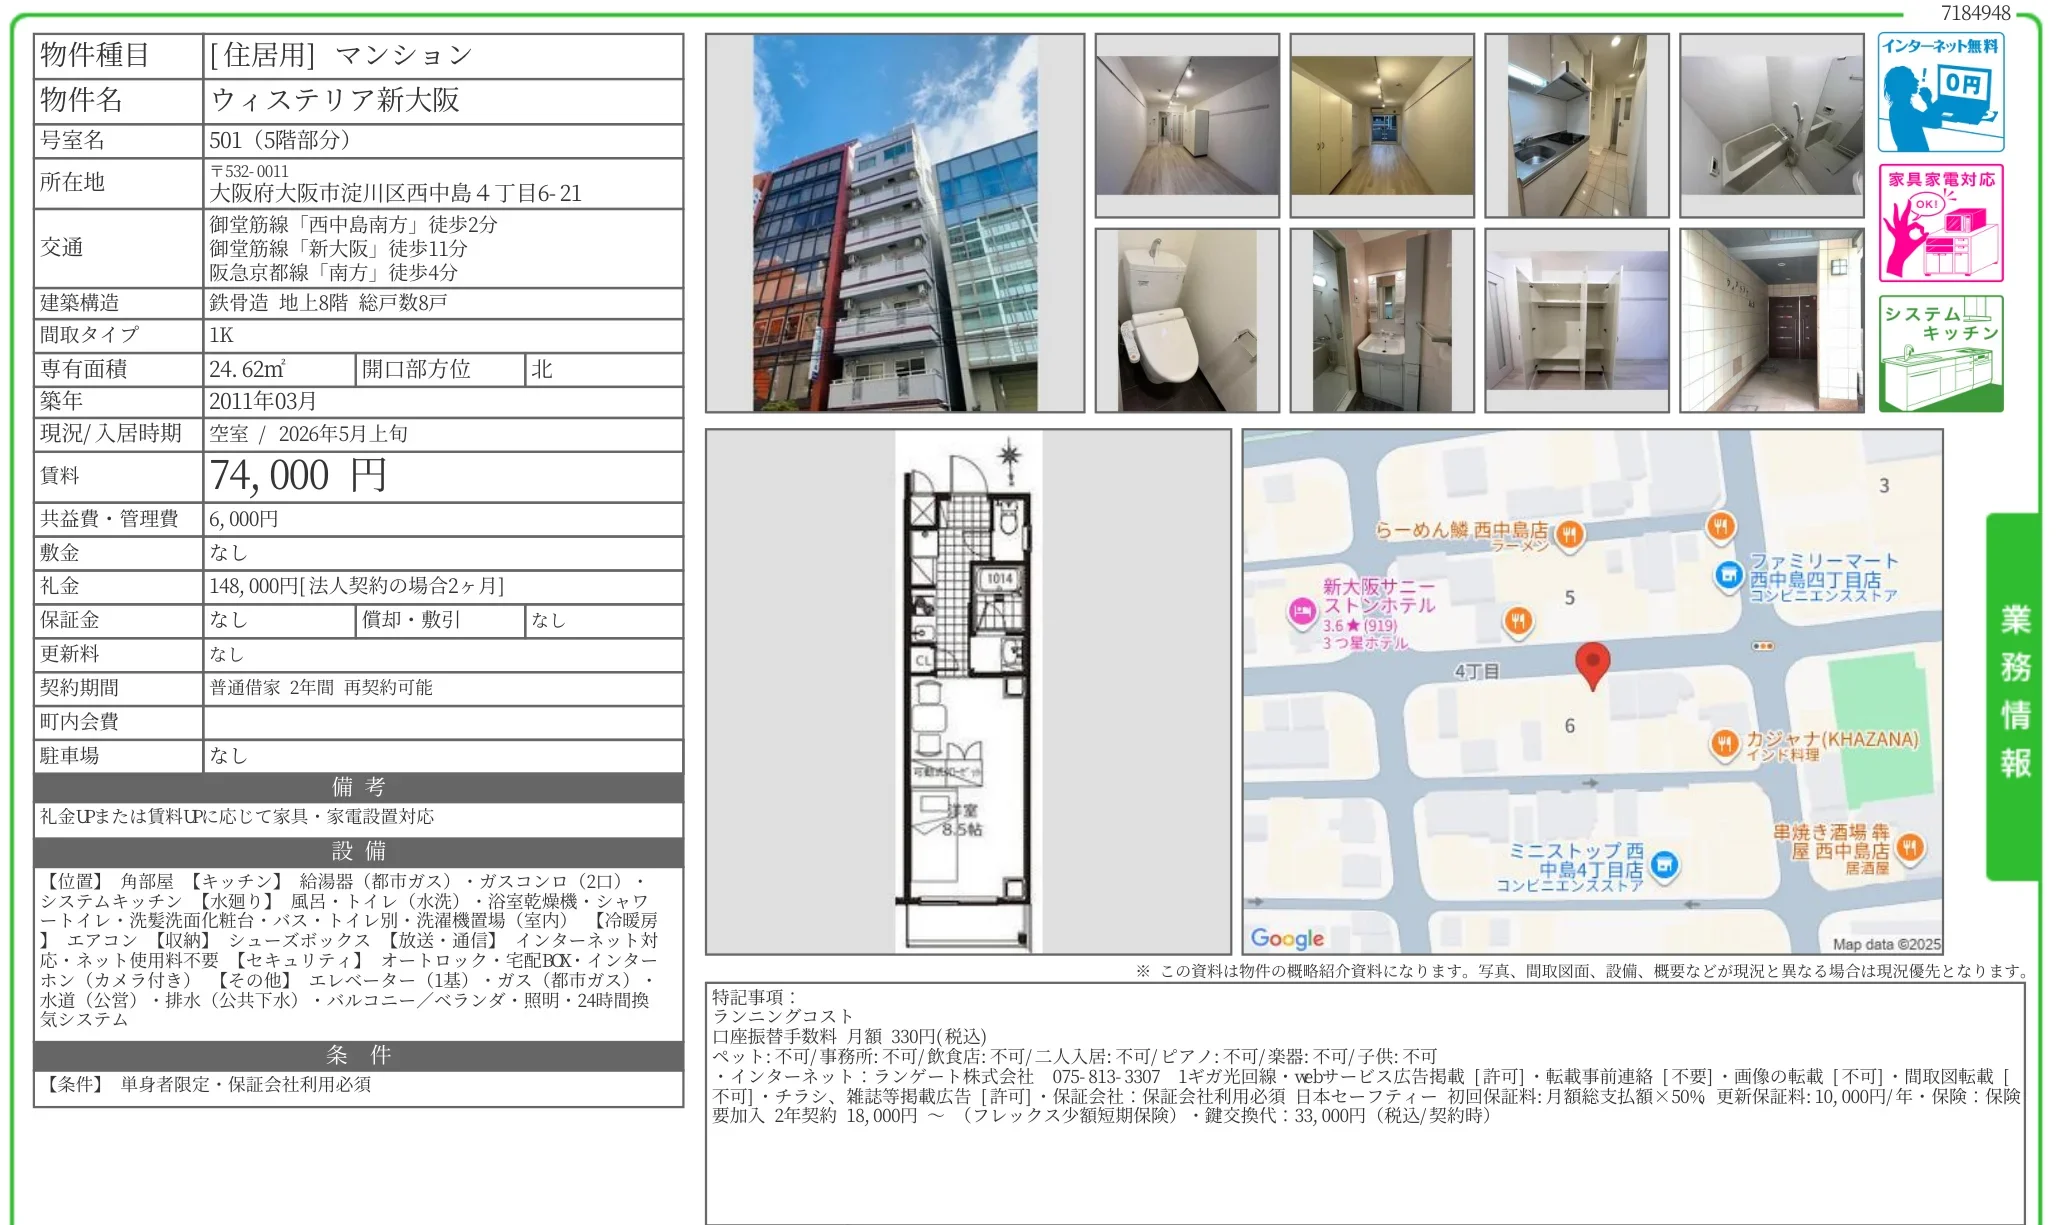Open the toilet photo thumbnail
The height and width of the screenshot is (1225, 2056).
tap(1186, 320)
